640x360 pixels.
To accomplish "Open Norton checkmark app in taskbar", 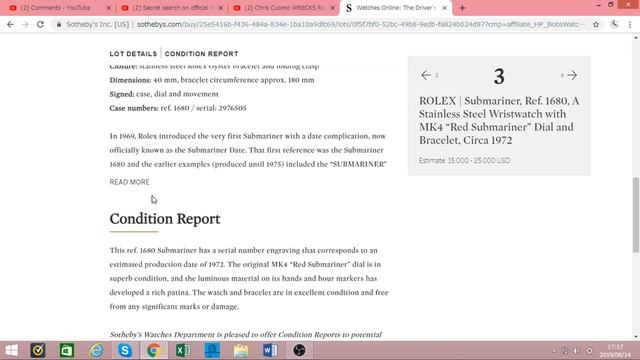I will click(38, 351).
